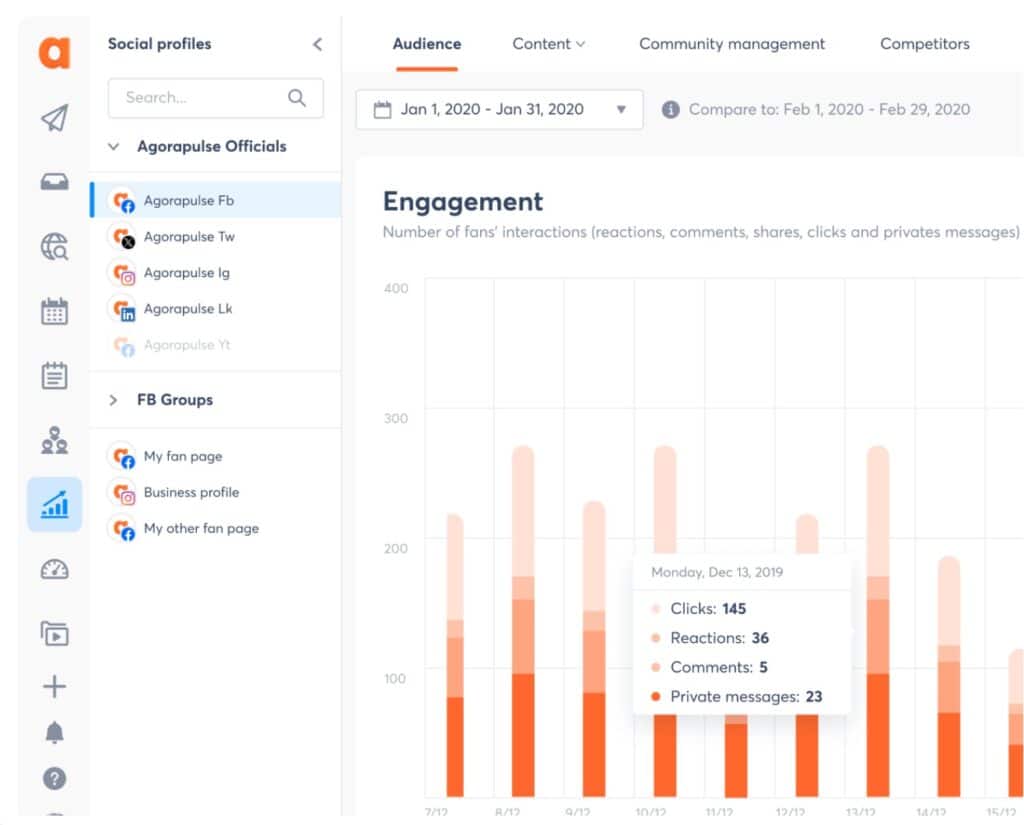The width and height of the screenshot is (1024, 825).
Task: Click the Agorapulse Tw profile avatar
Action: pos(121,236)
